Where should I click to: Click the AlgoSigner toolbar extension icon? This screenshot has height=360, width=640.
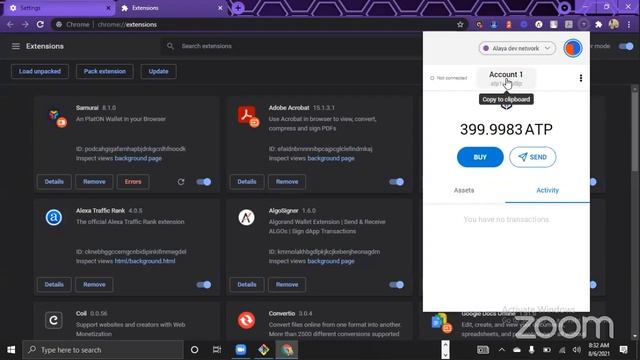[x=539, y=24]
